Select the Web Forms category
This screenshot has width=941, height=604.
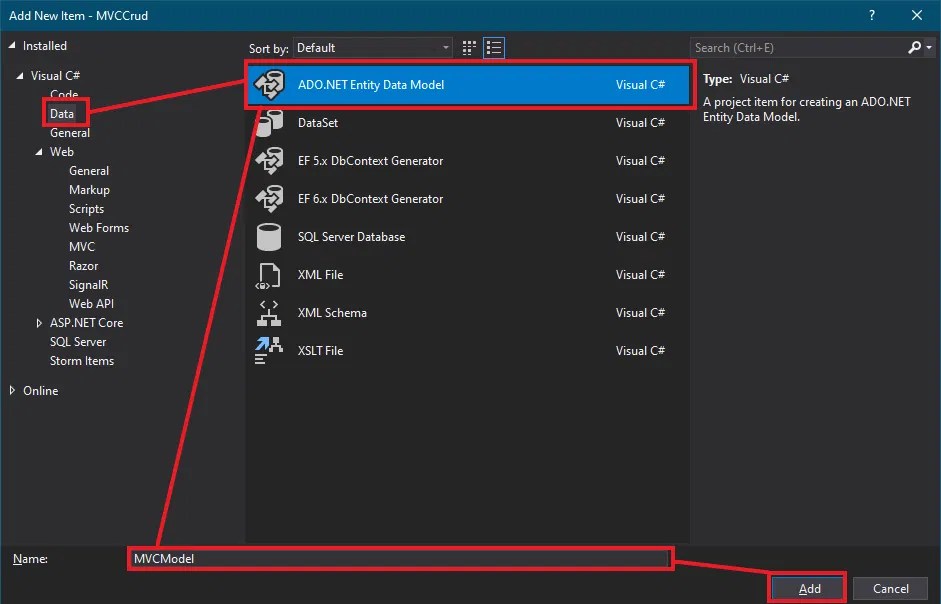[x=99, y=228]
